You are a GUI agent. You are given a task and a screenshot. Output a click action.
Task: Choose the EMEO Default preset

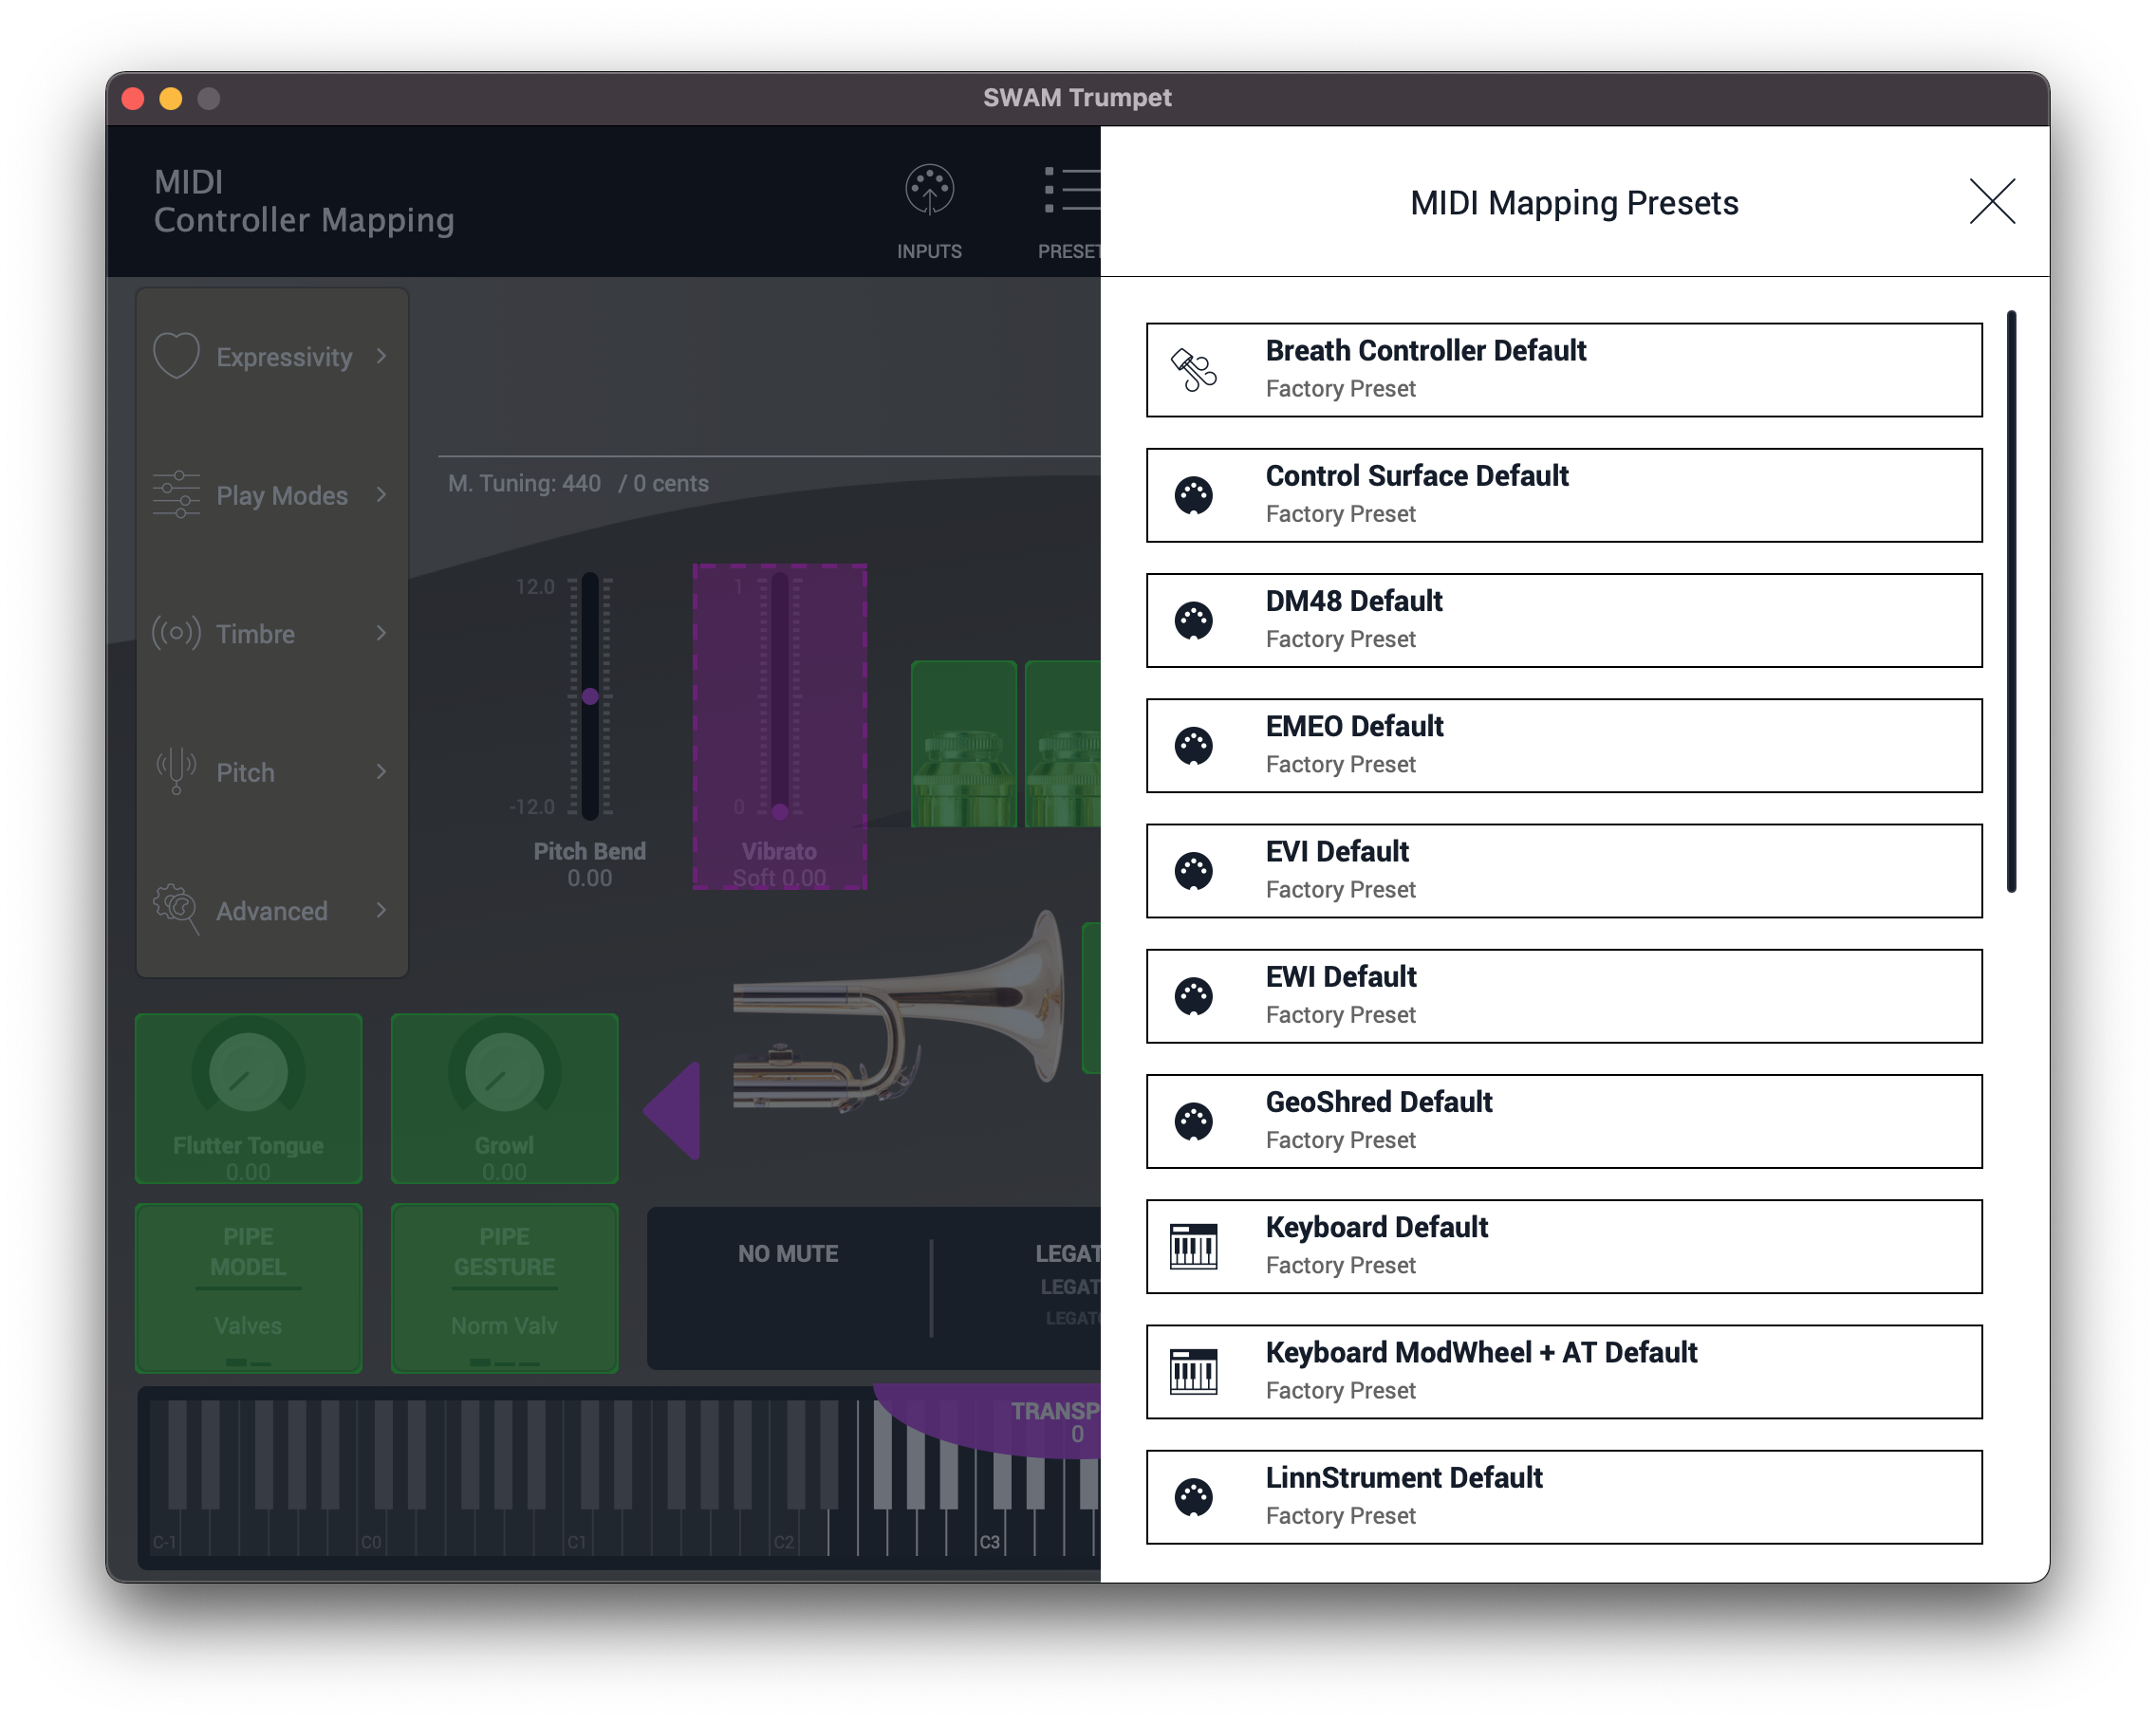point(1564,745)
